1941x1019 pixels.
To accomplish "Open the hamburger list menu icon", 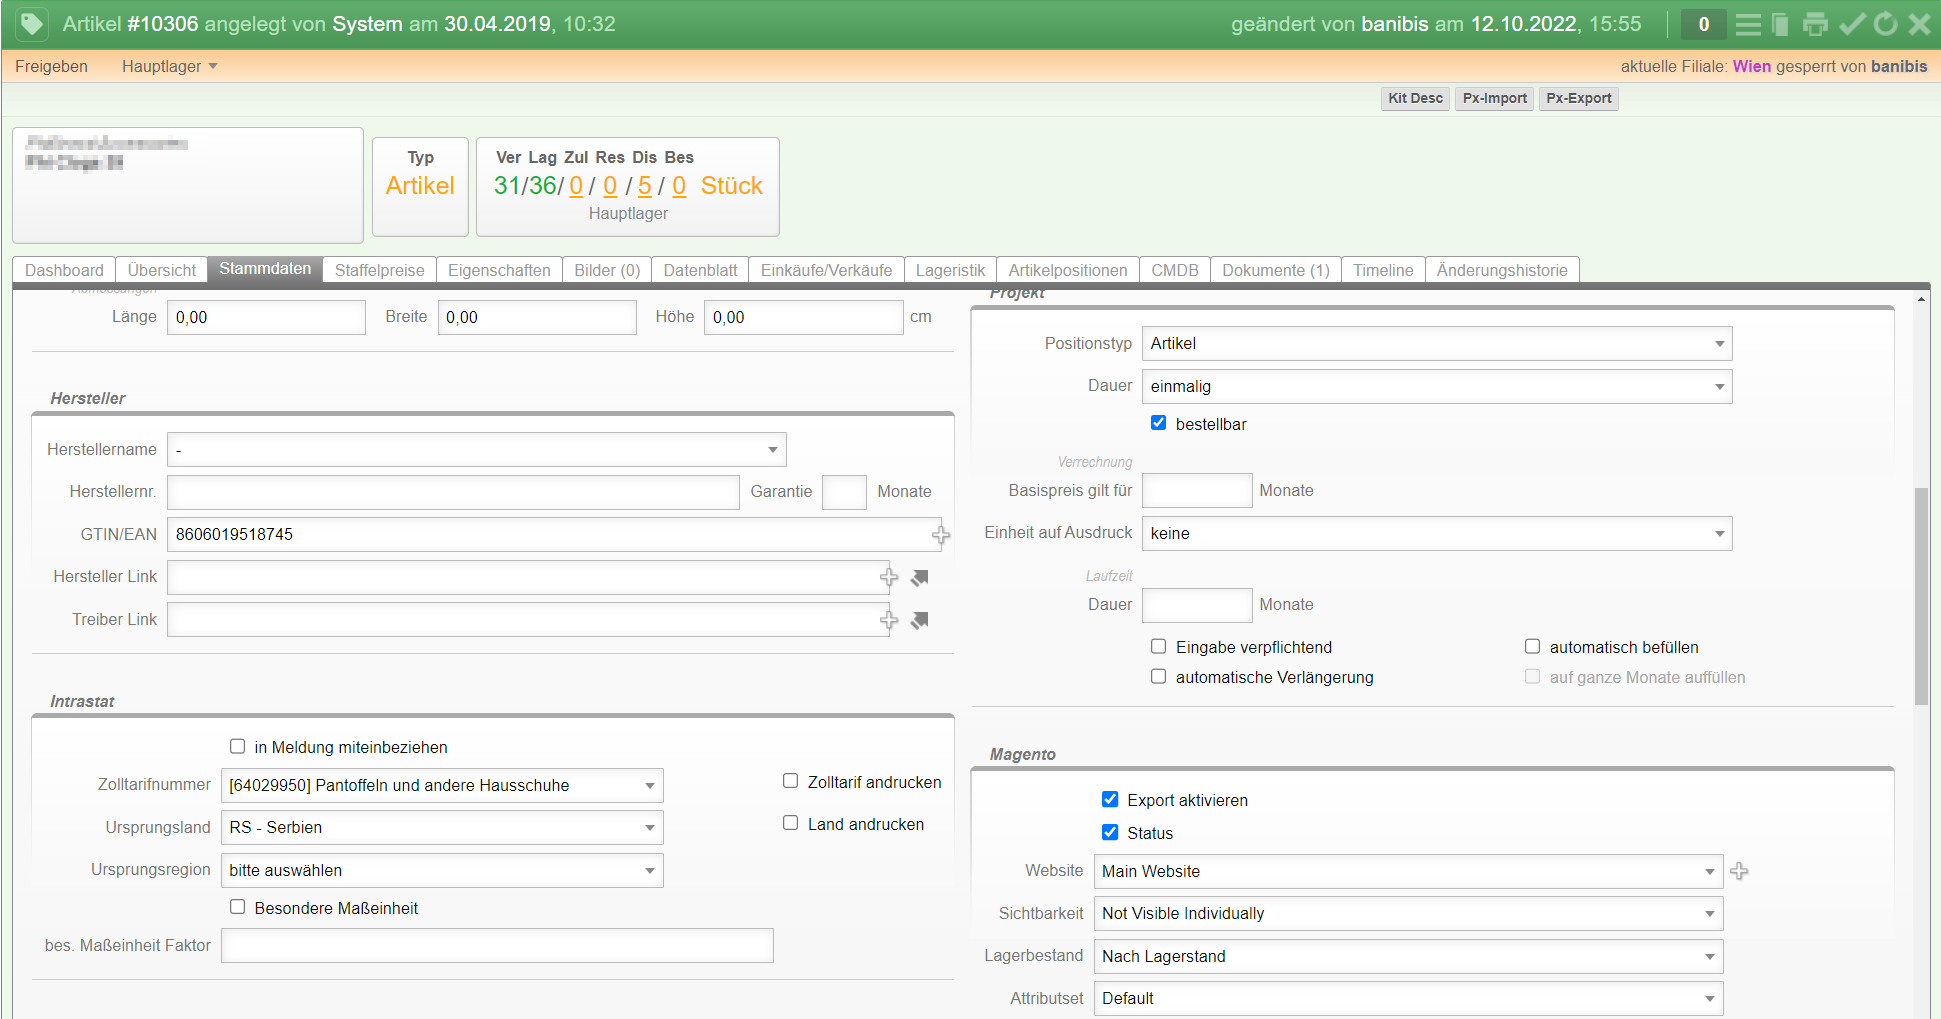I will pos(1748,24).
